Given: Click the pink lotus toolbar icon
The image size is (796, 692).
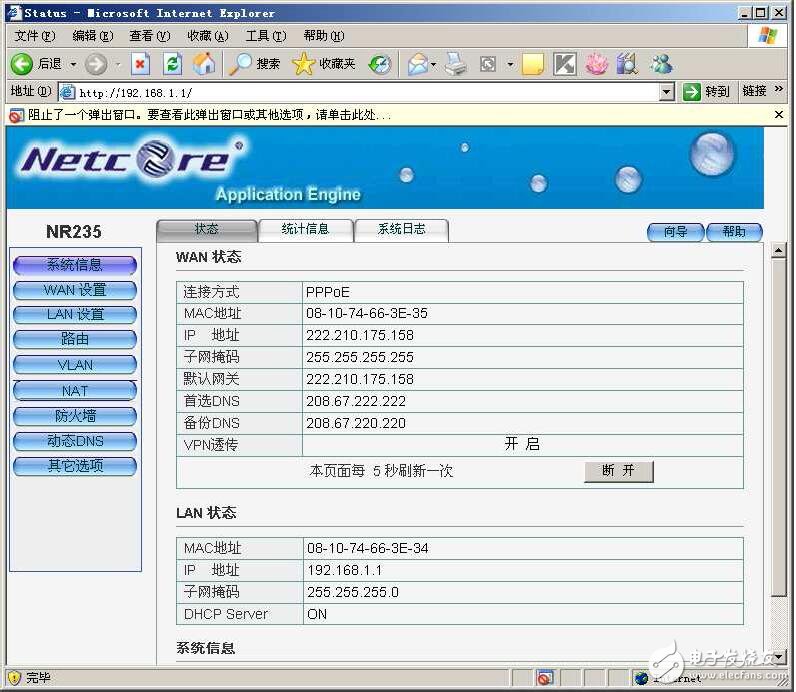Looking at the screenshot, I should [596, 64].
